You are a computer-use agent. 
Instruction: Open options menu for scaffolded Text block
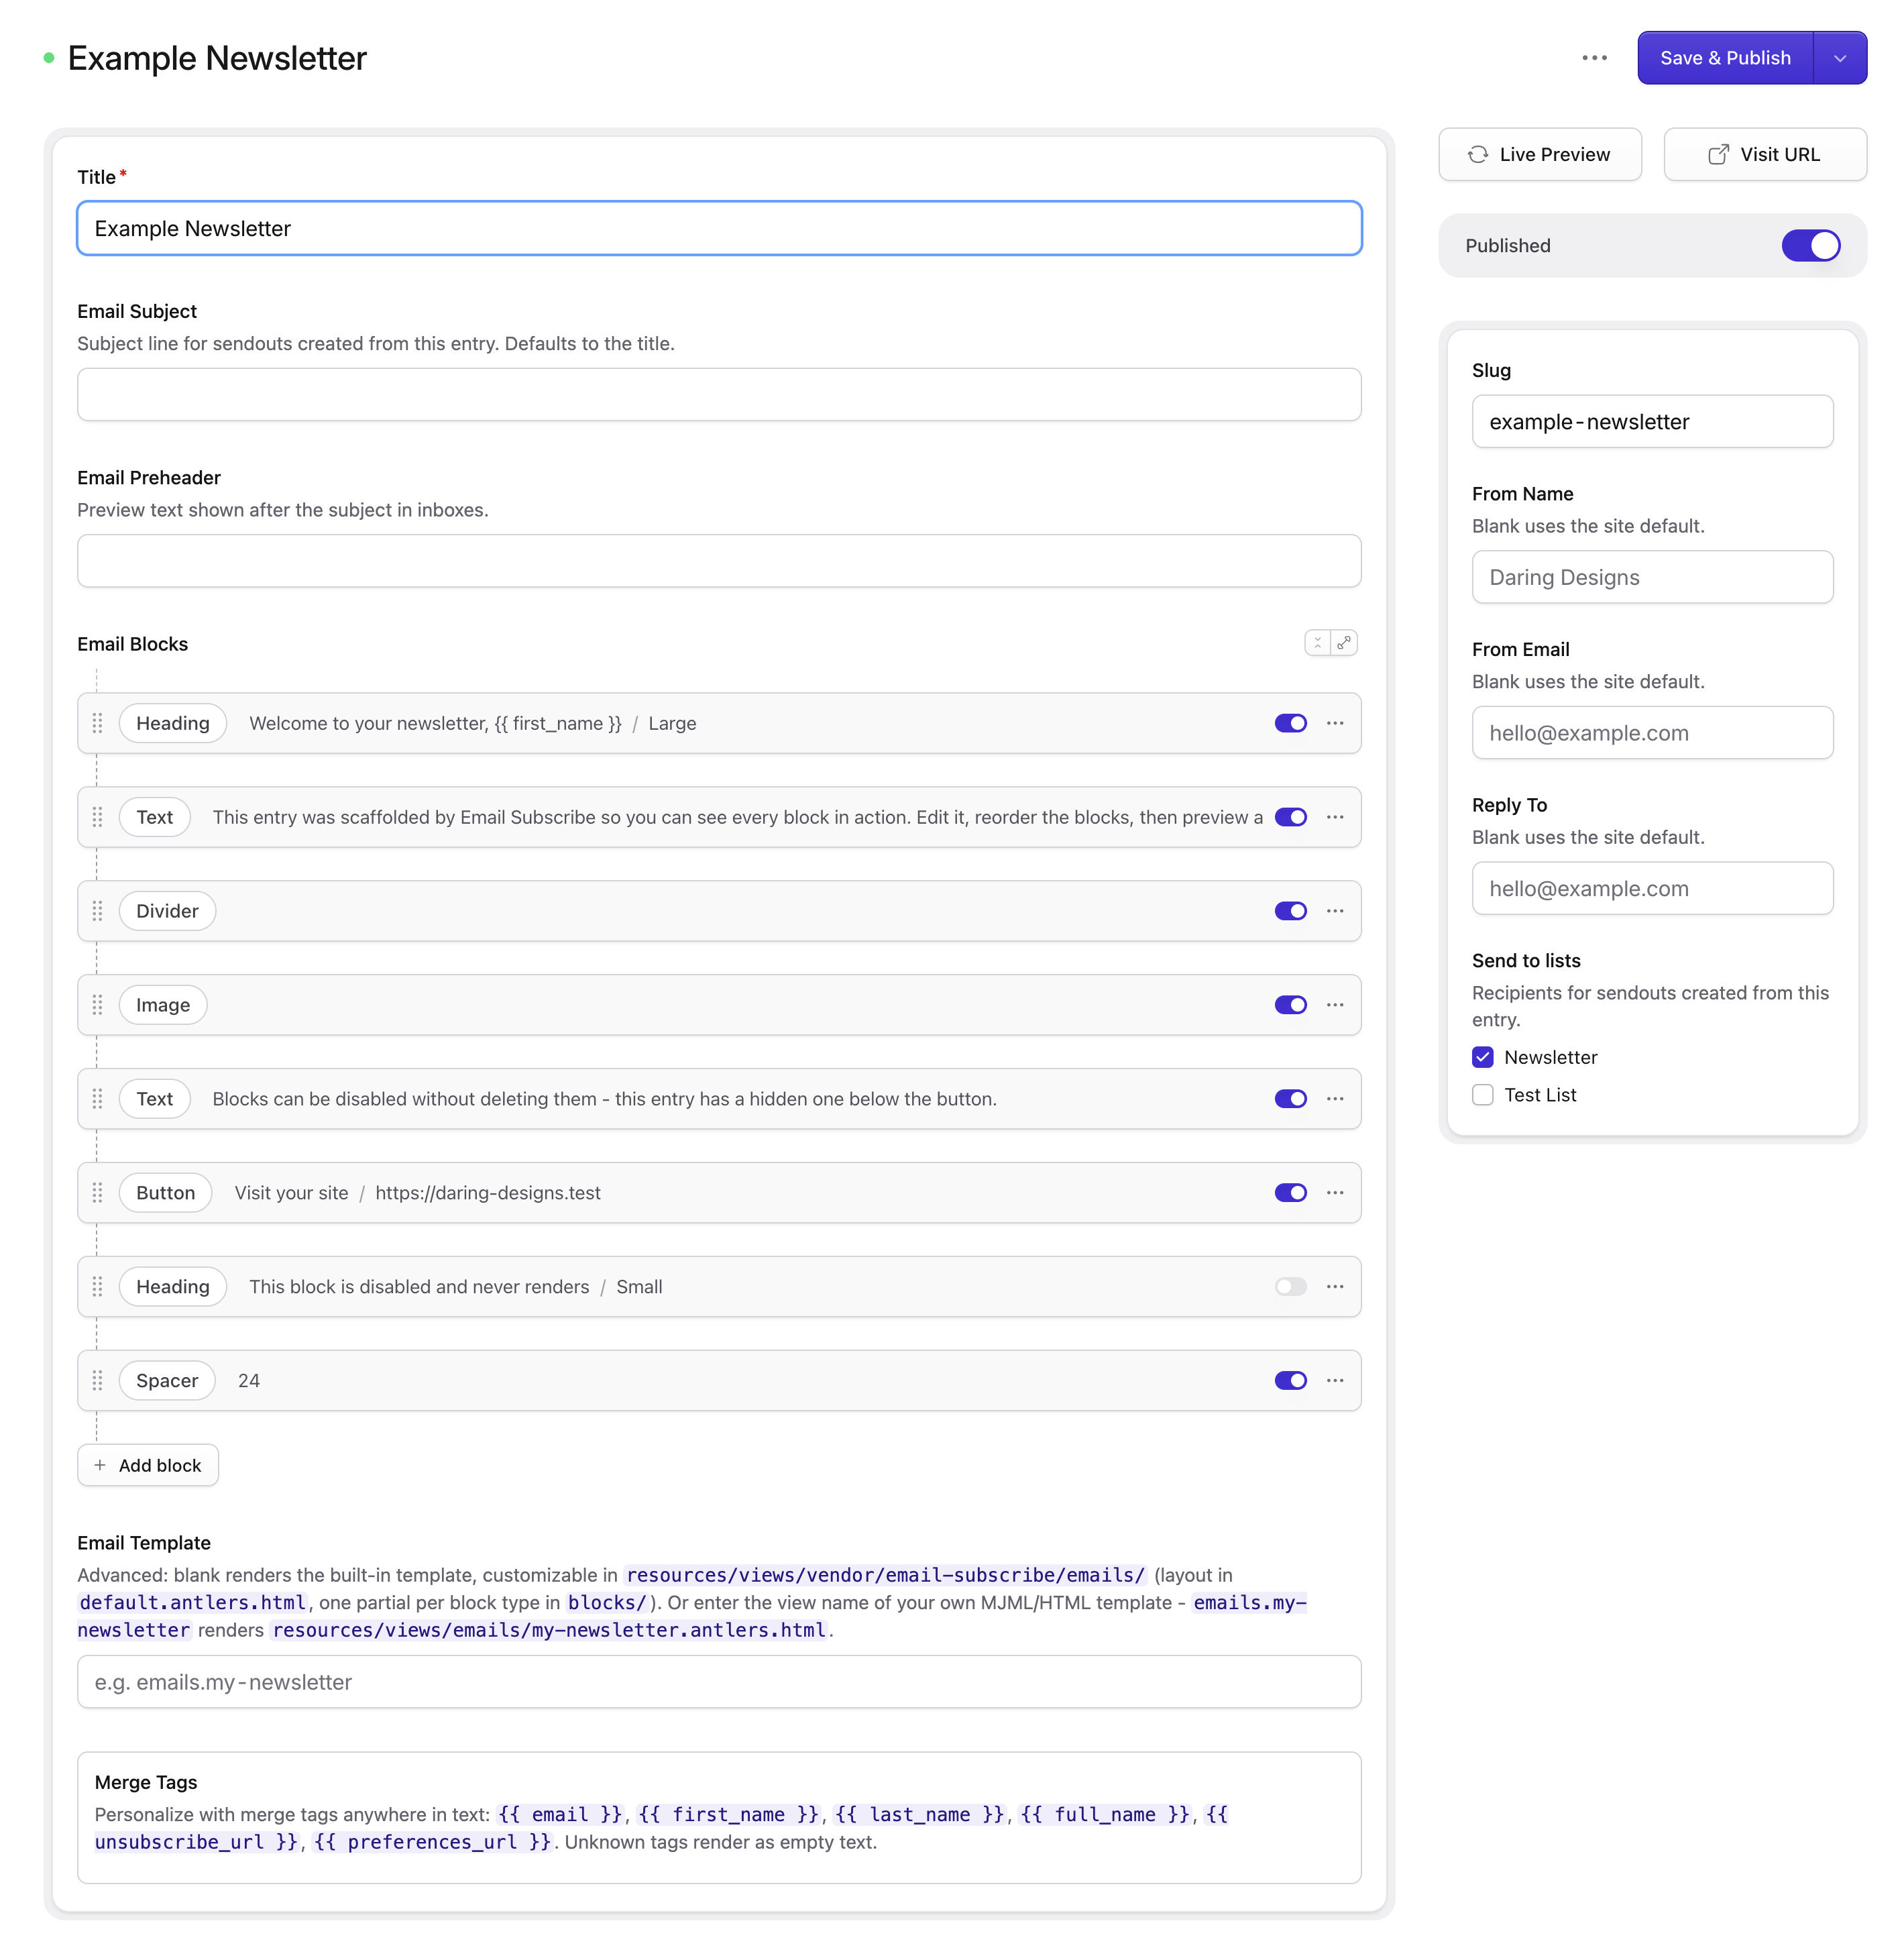point(1334,817)
